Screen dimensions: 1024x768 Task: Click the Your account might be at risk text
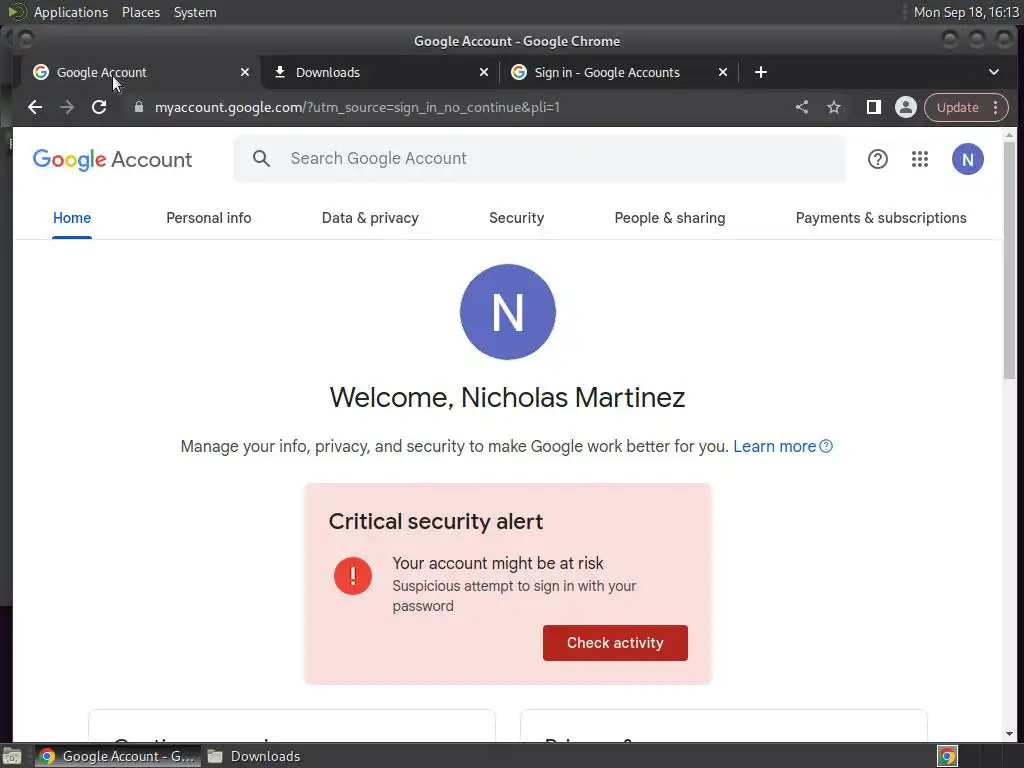click(498, 563)
